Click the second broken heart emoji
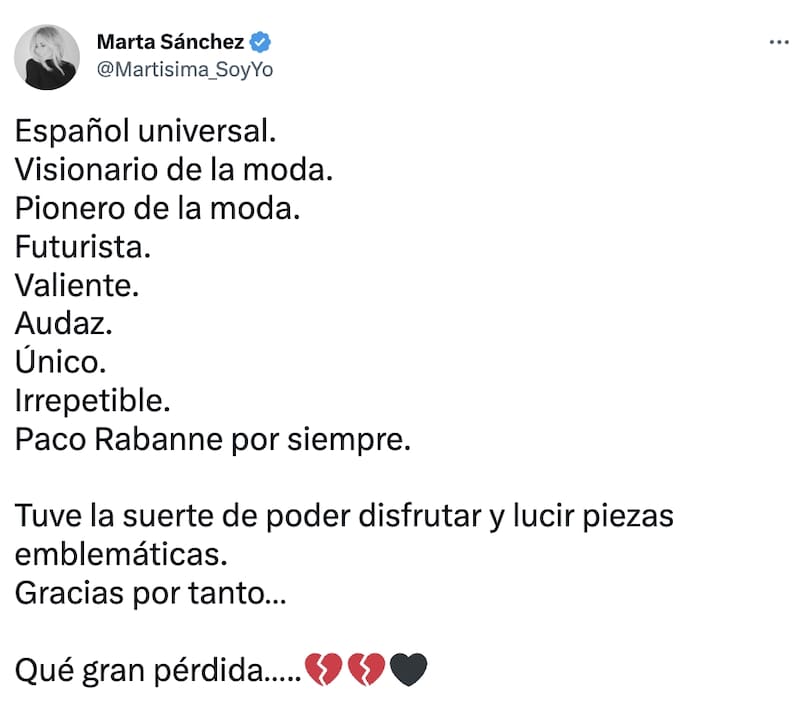The height and width of the screenshot is (724, 800). coord(365,670)
